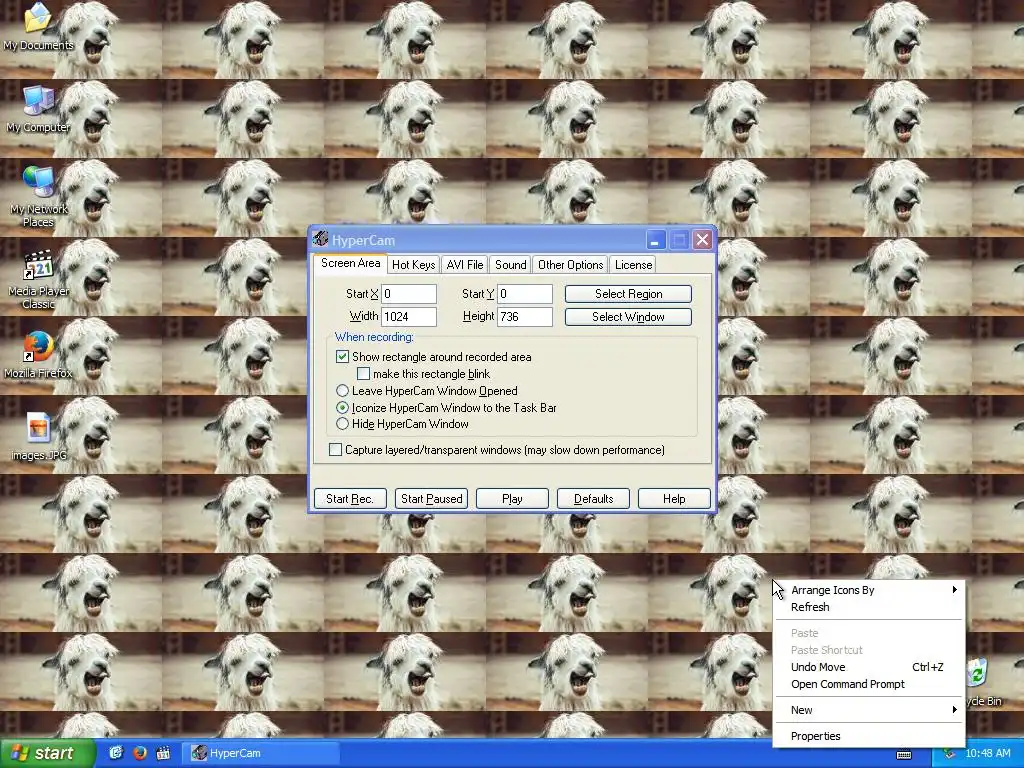
Task: Click the HyperCam taskbar button
Action: coord(263,753)
